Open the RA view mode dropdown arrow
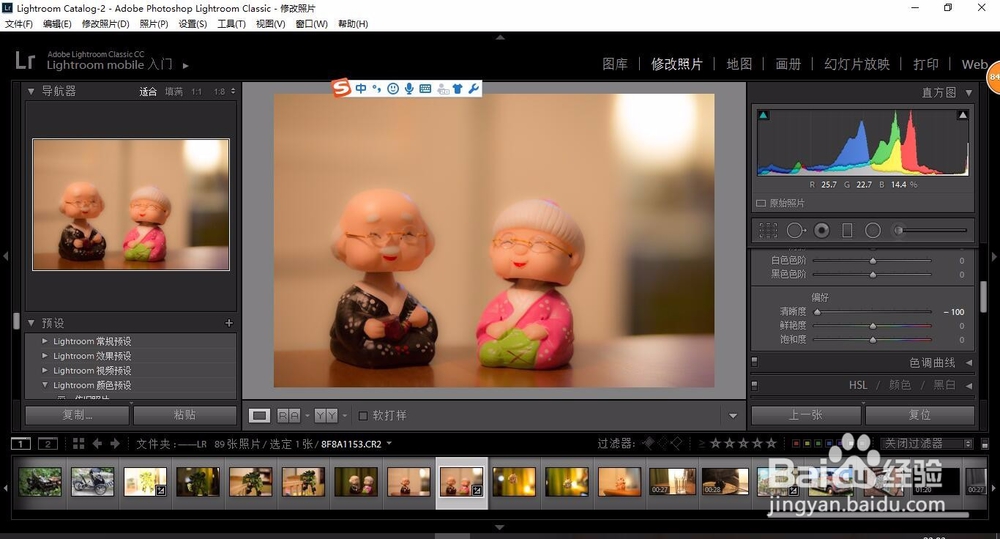 (x=307, y=416)
